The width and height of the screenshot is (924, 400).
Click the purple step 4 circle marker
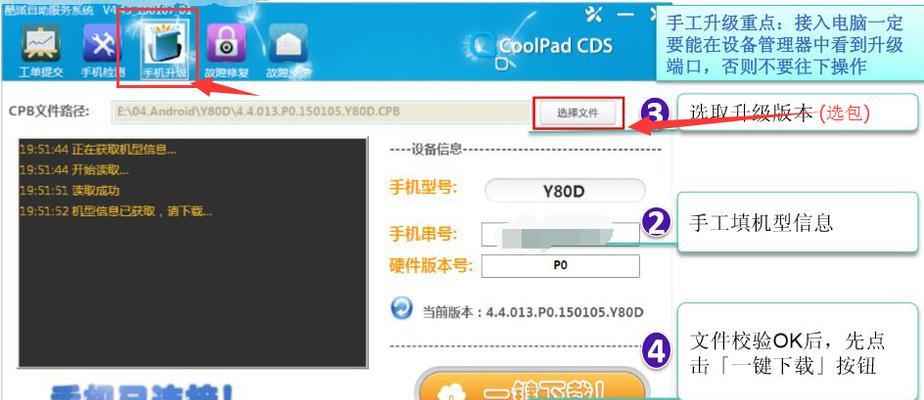point(656,351)
